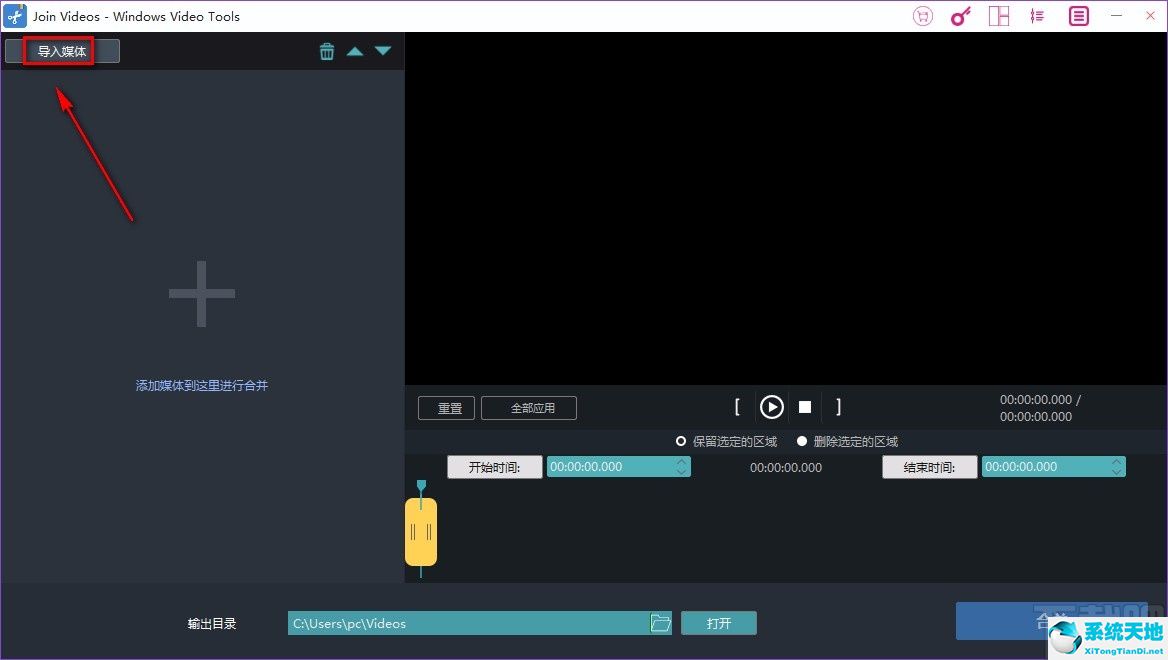Open the end time stepper dropdown

click(x=1118, y=466)
